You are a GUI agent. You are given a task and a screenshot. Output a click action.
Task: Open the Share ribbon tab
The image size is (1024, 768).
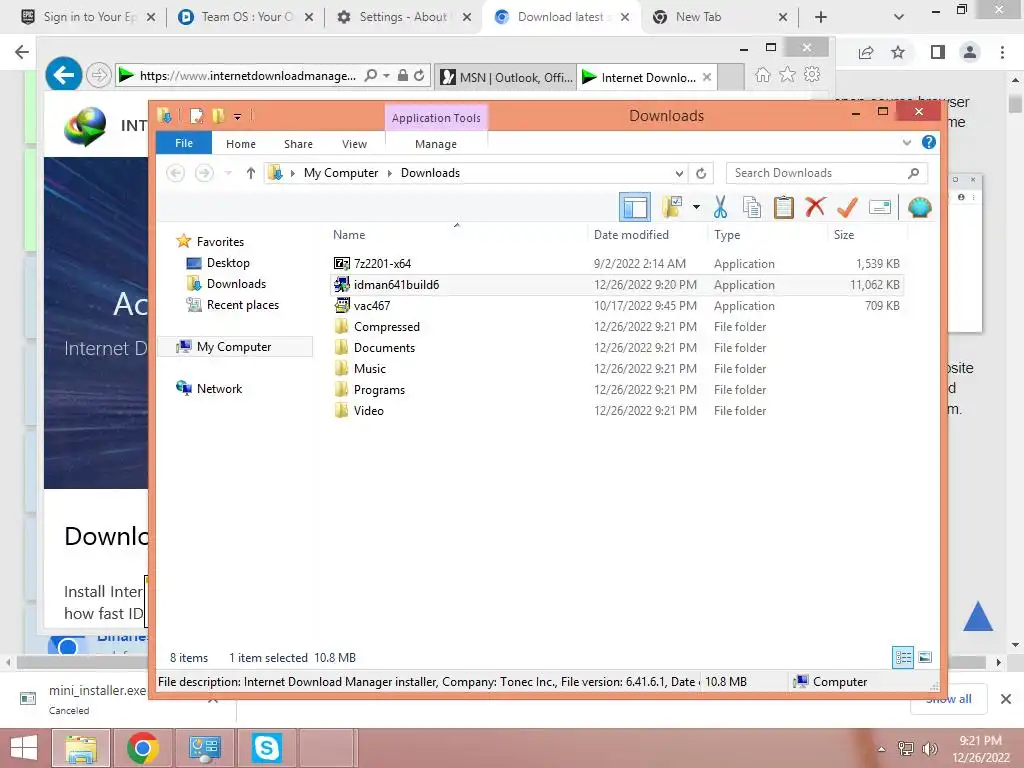(298, 144)
